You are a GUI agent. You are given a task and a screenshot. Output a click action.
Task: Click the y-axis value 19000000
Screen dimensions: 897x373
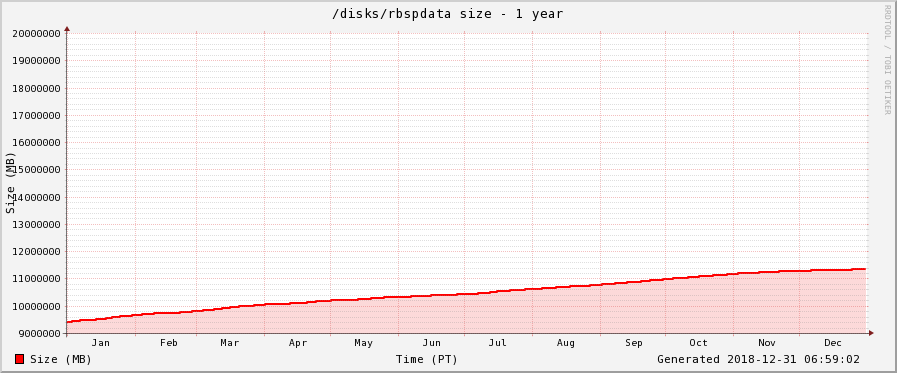37,61
